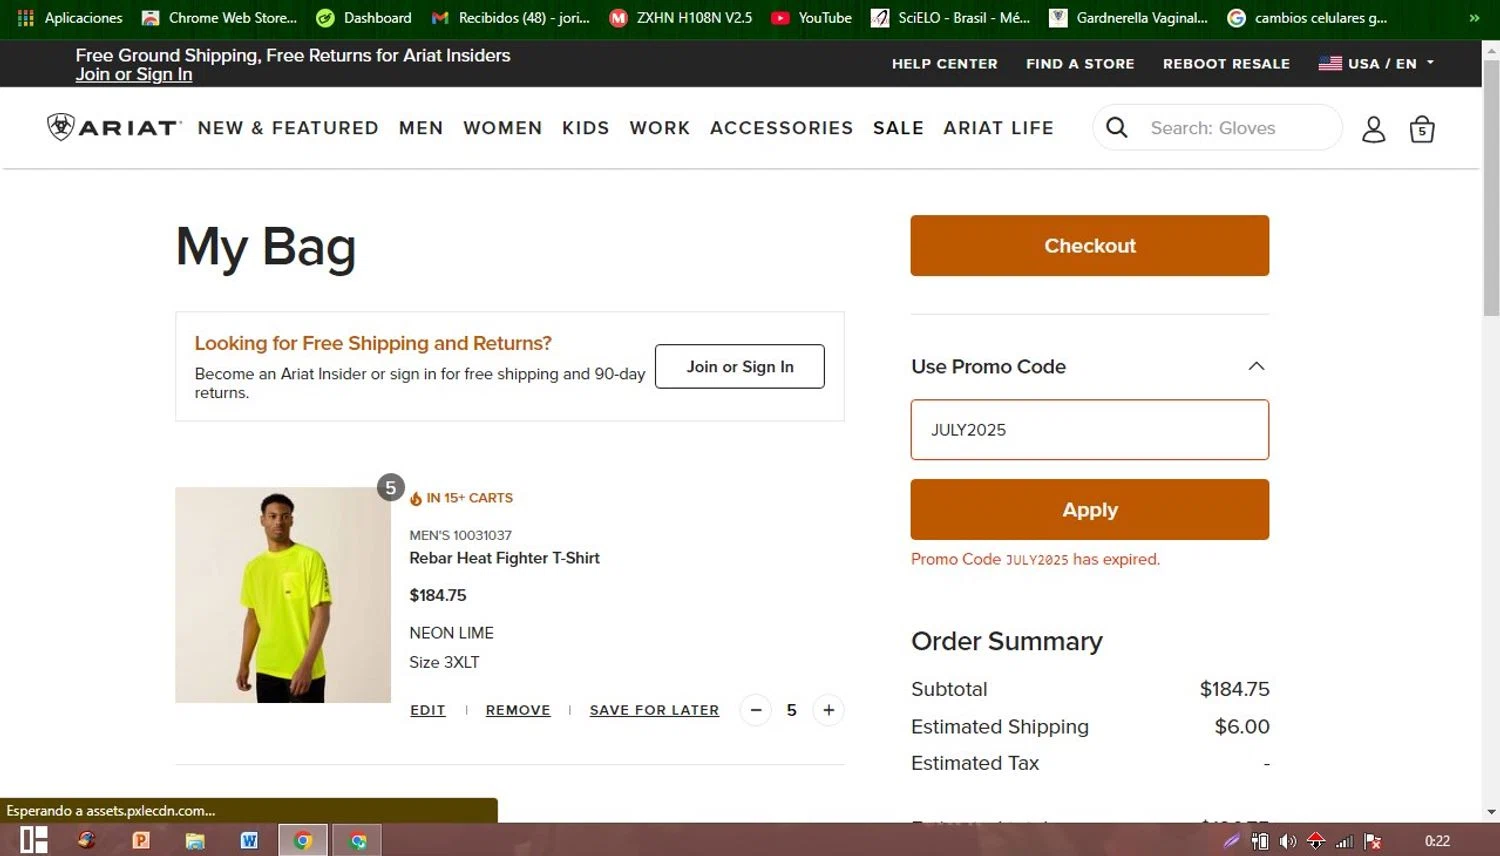
Task: Go to HELP CENTER
Action: [944, 63]
